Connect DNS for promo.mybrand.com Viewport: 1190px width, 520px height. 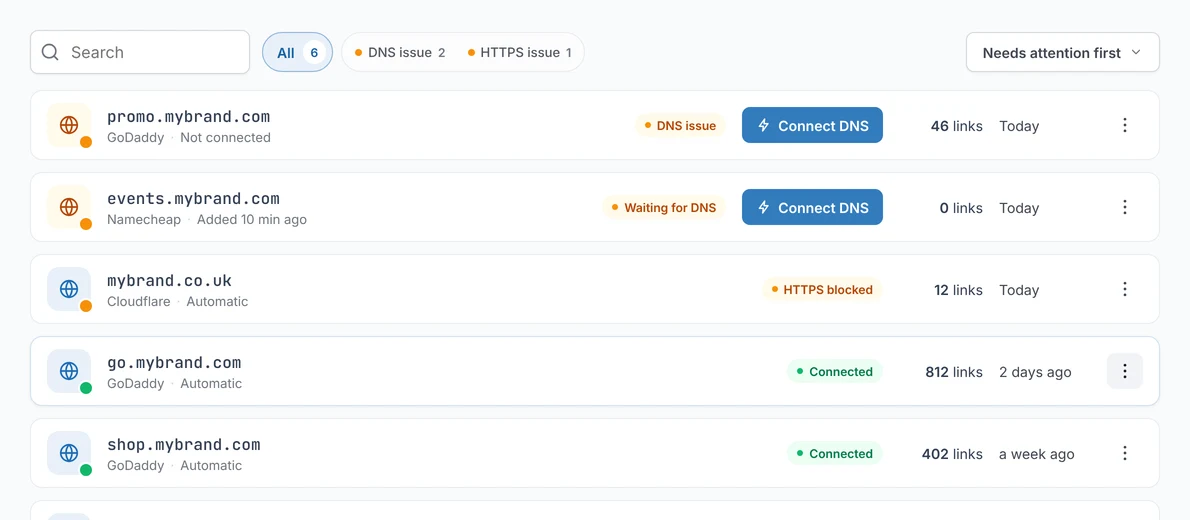point(812,125)
